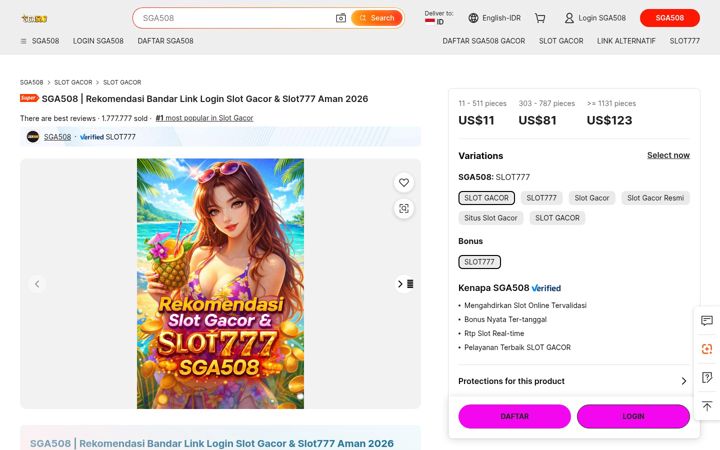Expand Protections for this product

574,381
